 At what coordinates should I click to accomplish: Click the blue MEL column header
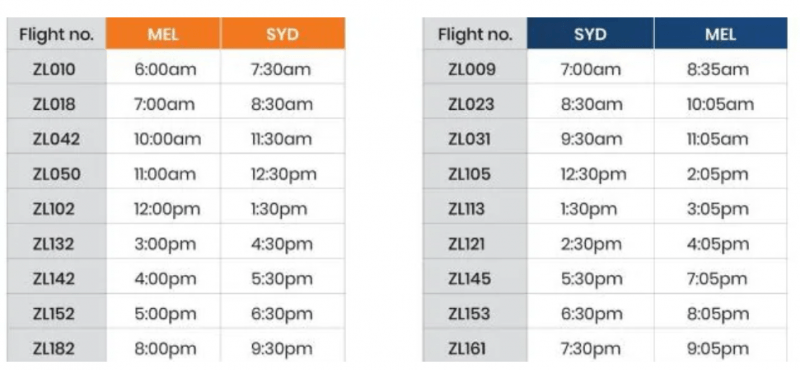(x=720, y=34)
